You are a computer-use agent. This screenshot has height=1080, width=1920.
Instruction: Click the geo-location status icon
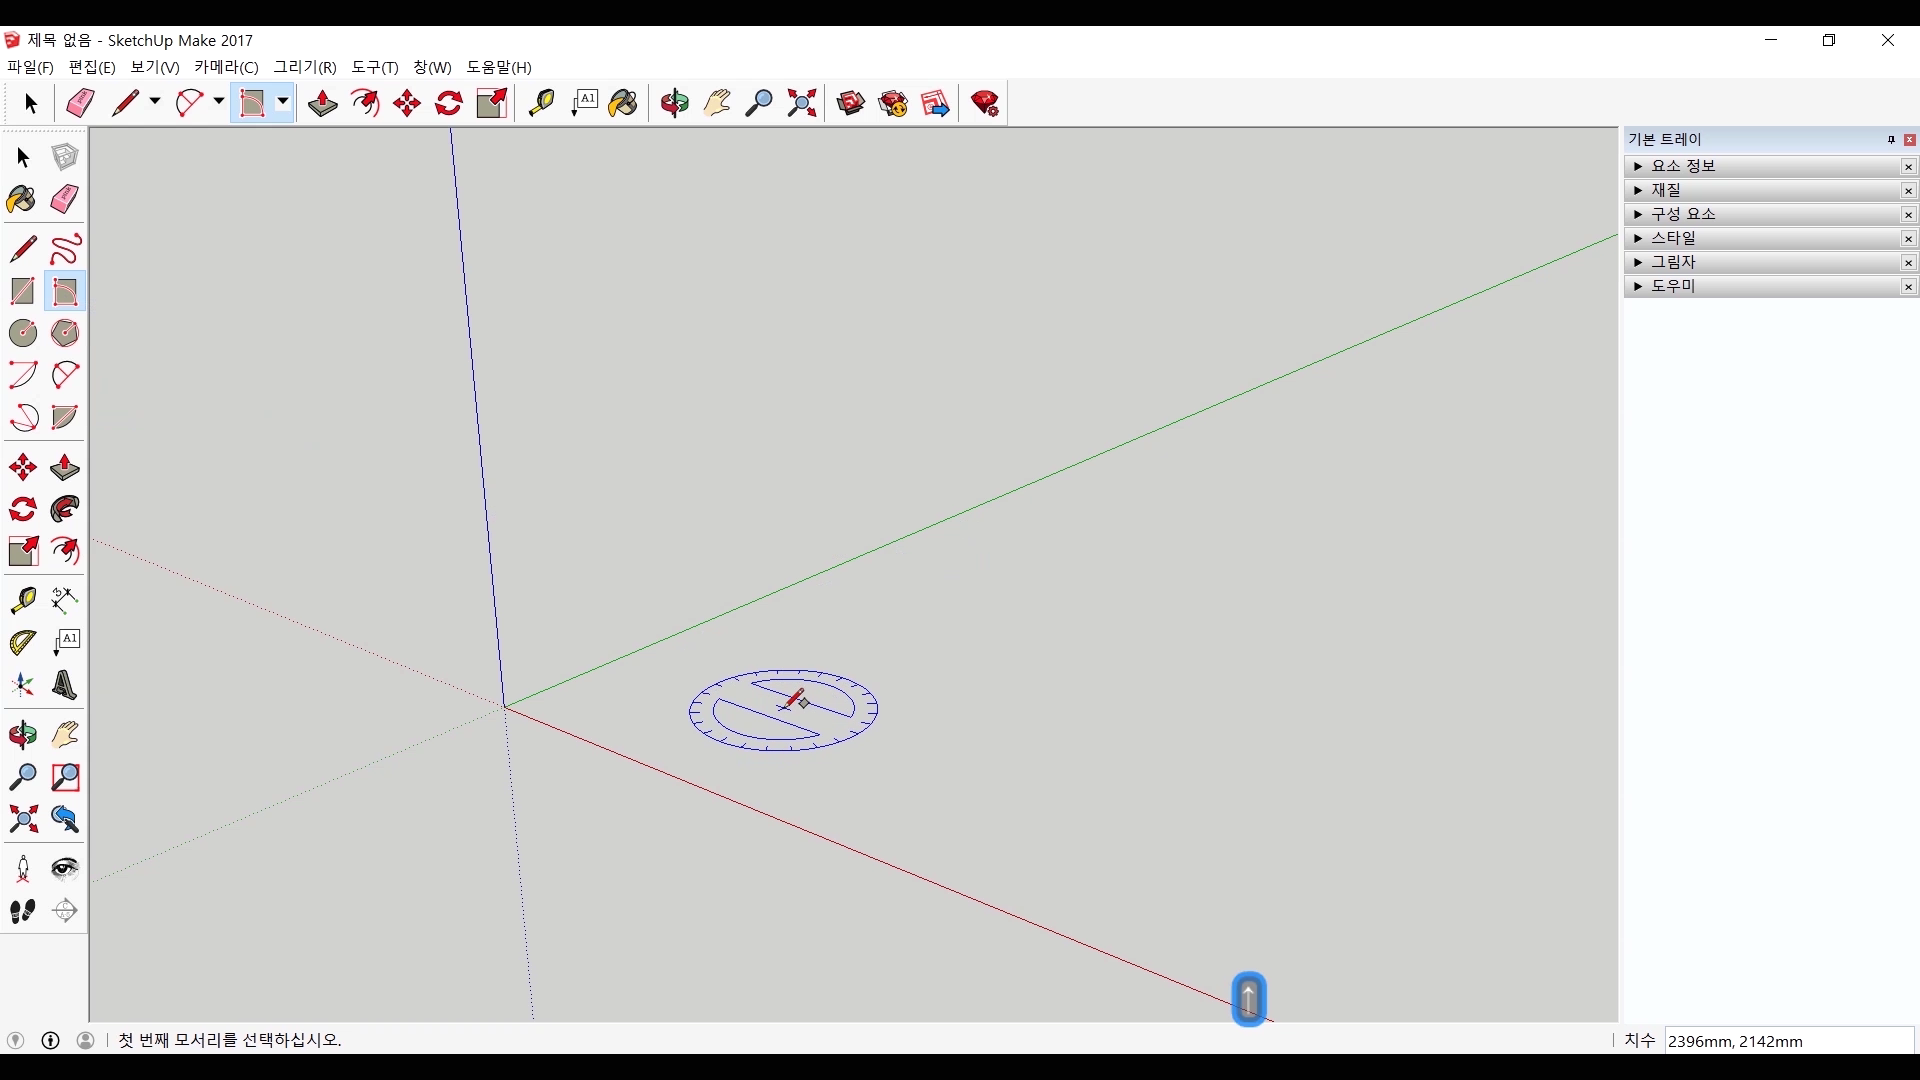click(x=15, y=1040)
